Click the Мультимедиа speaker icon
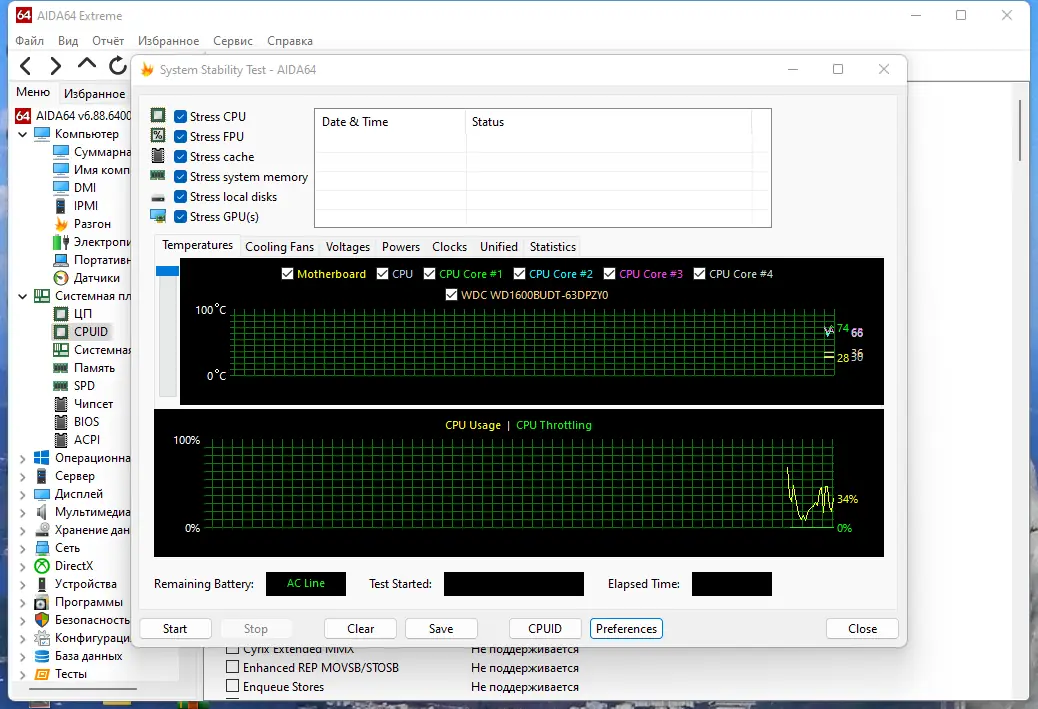 point(42,512)
